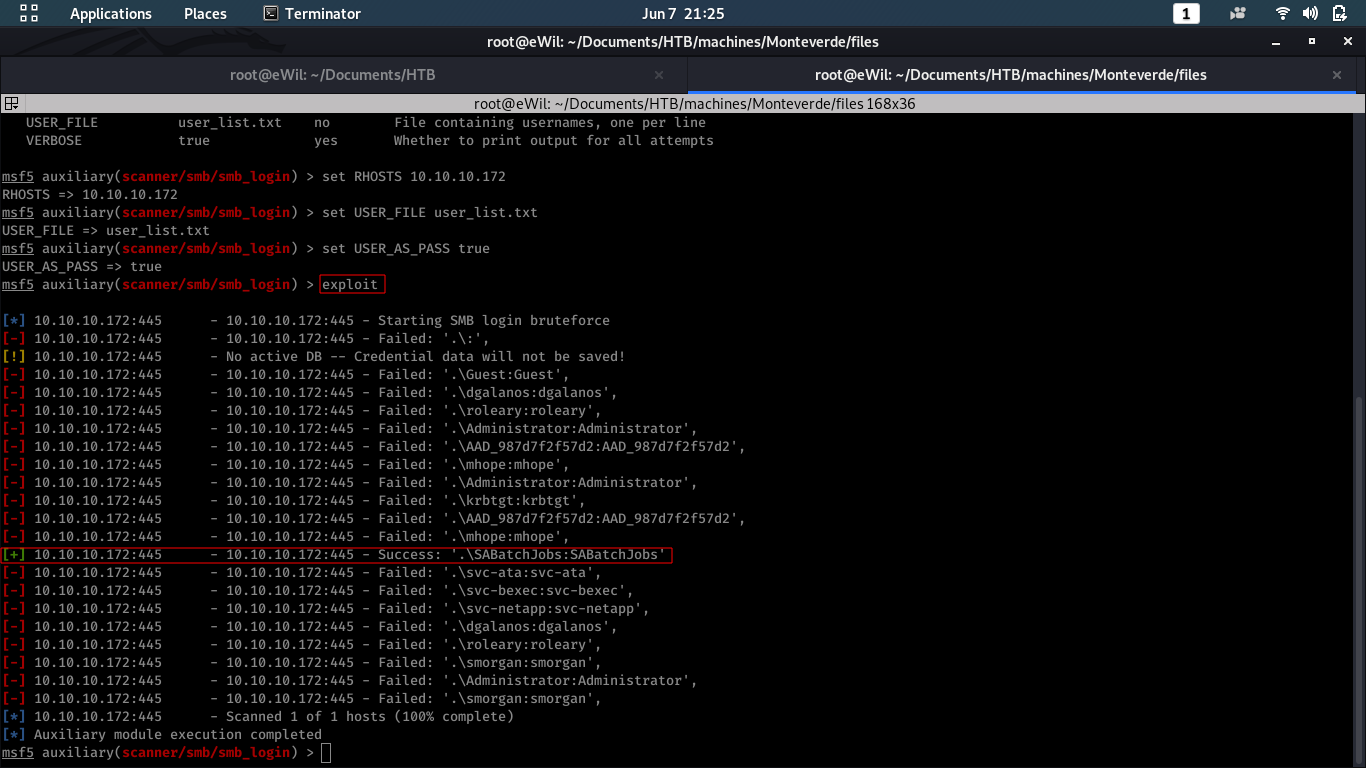The height and width of the screenshot is (768, 1366).
Task: Click the VERBOSE option name
Action: (54, 141)
